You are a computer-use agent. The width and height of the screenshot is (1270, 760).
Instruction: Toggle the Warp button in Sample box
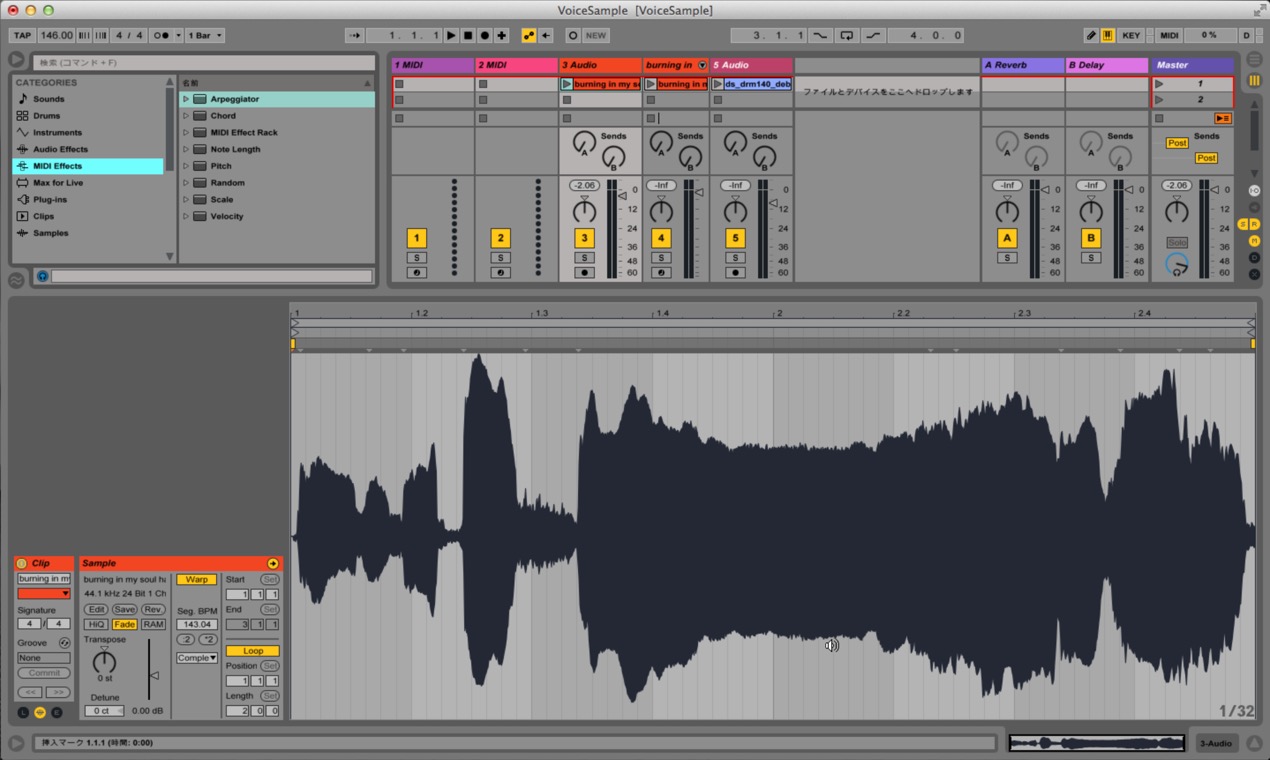pos(197,579)
